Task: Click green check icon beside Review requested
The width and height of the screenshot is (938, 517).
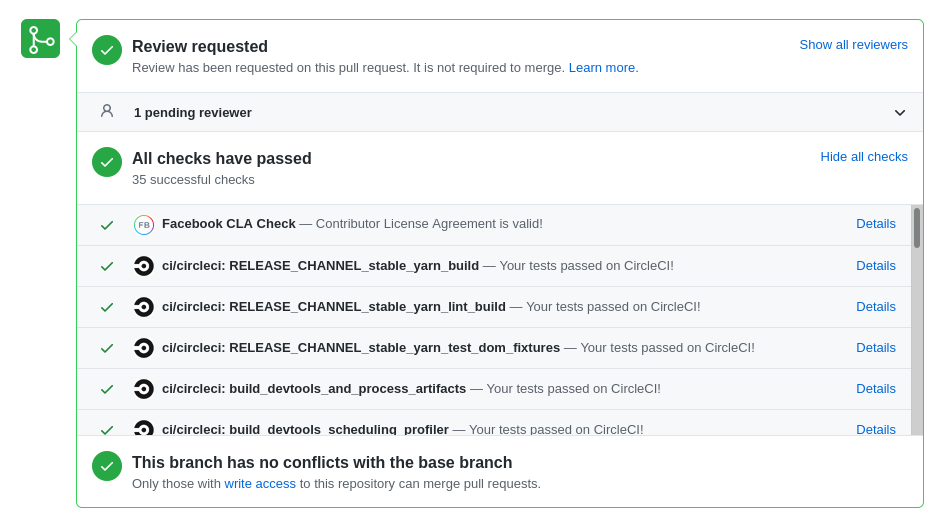Action: (107, 50)
